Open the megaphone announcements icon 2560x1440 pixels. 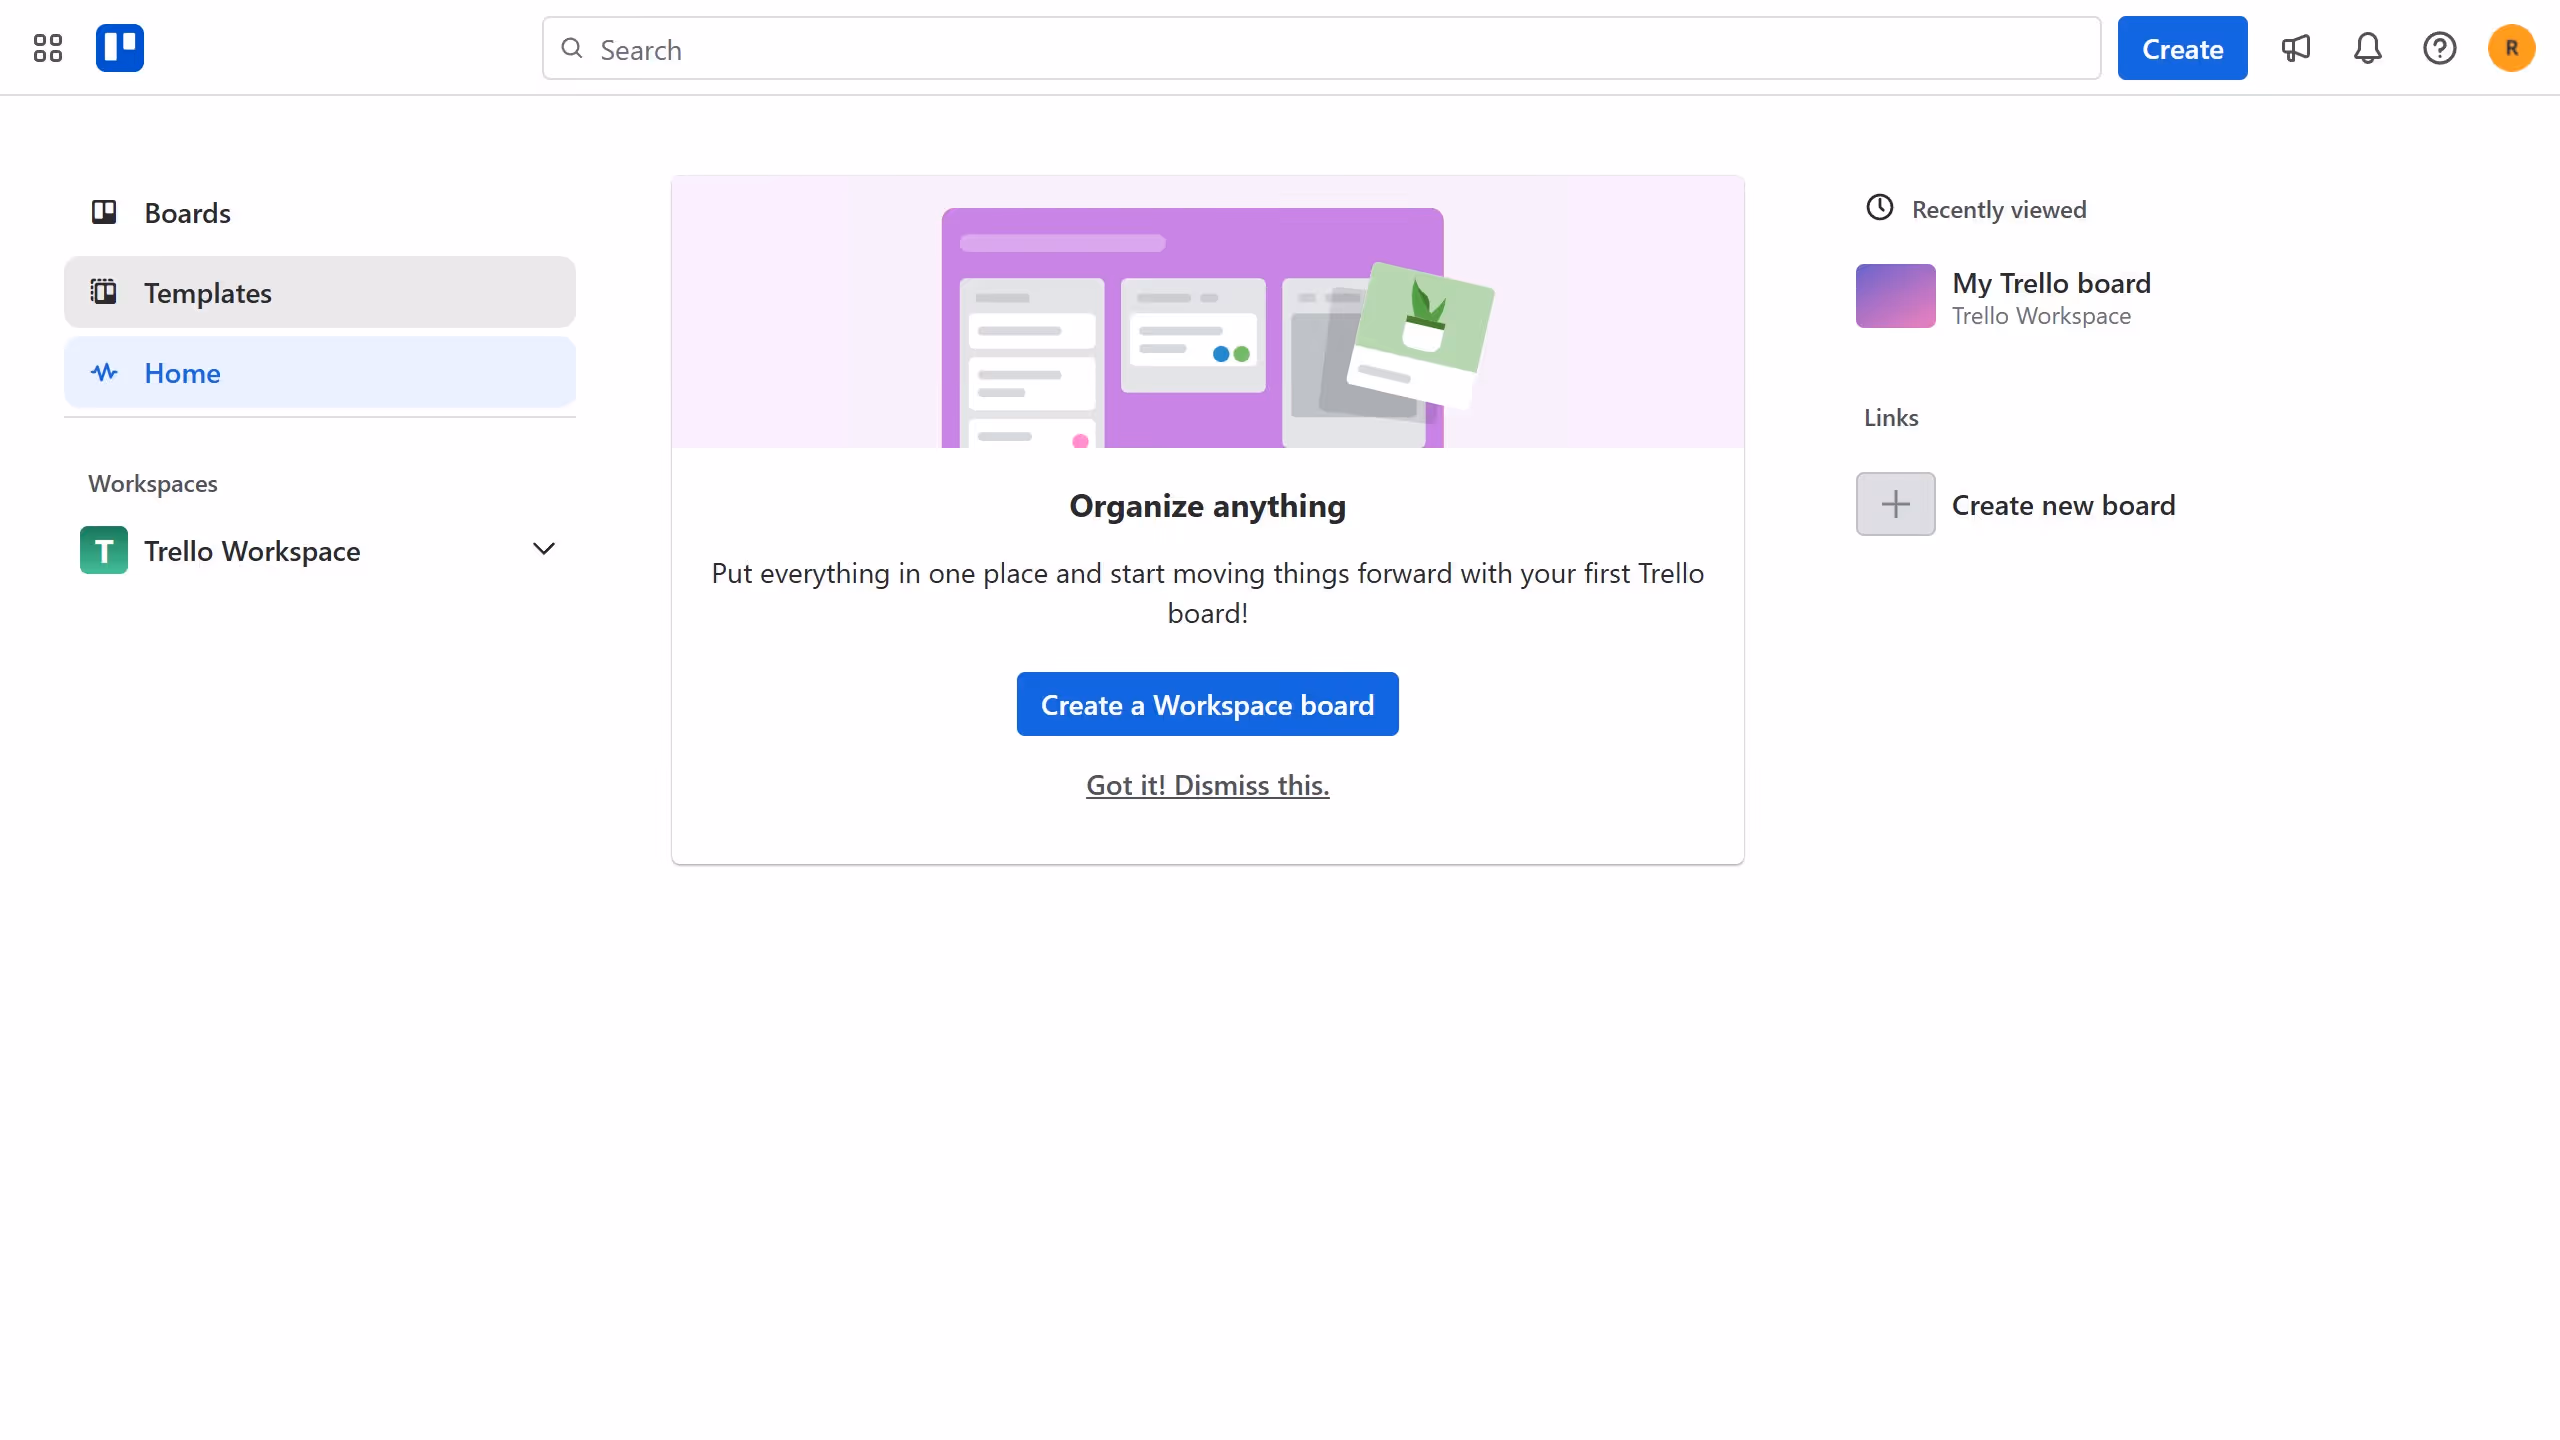[x=2296, y=48]
